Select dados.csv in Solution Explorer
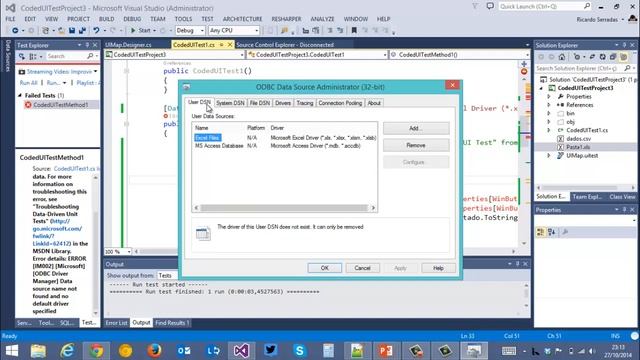Screen dimensions: 640x360 [578, 139]
